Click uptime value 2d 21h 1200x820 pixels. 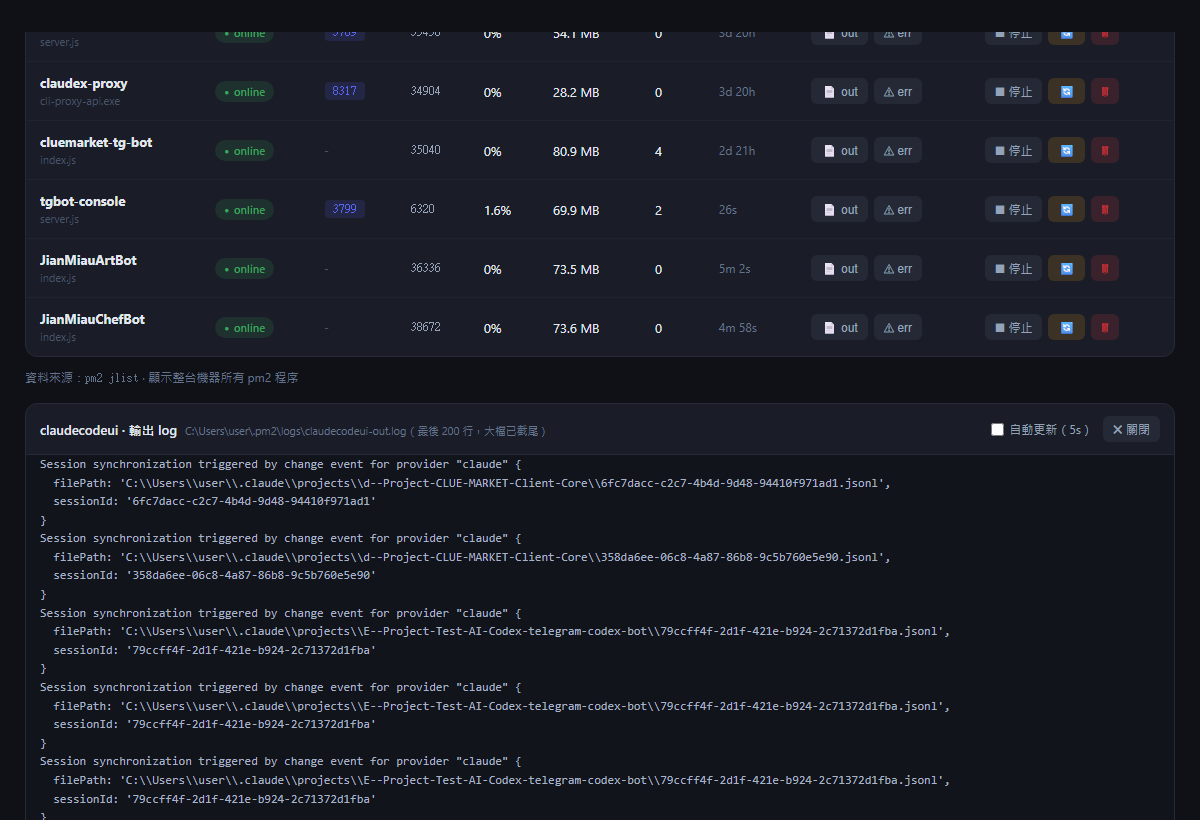coord(737,151)
